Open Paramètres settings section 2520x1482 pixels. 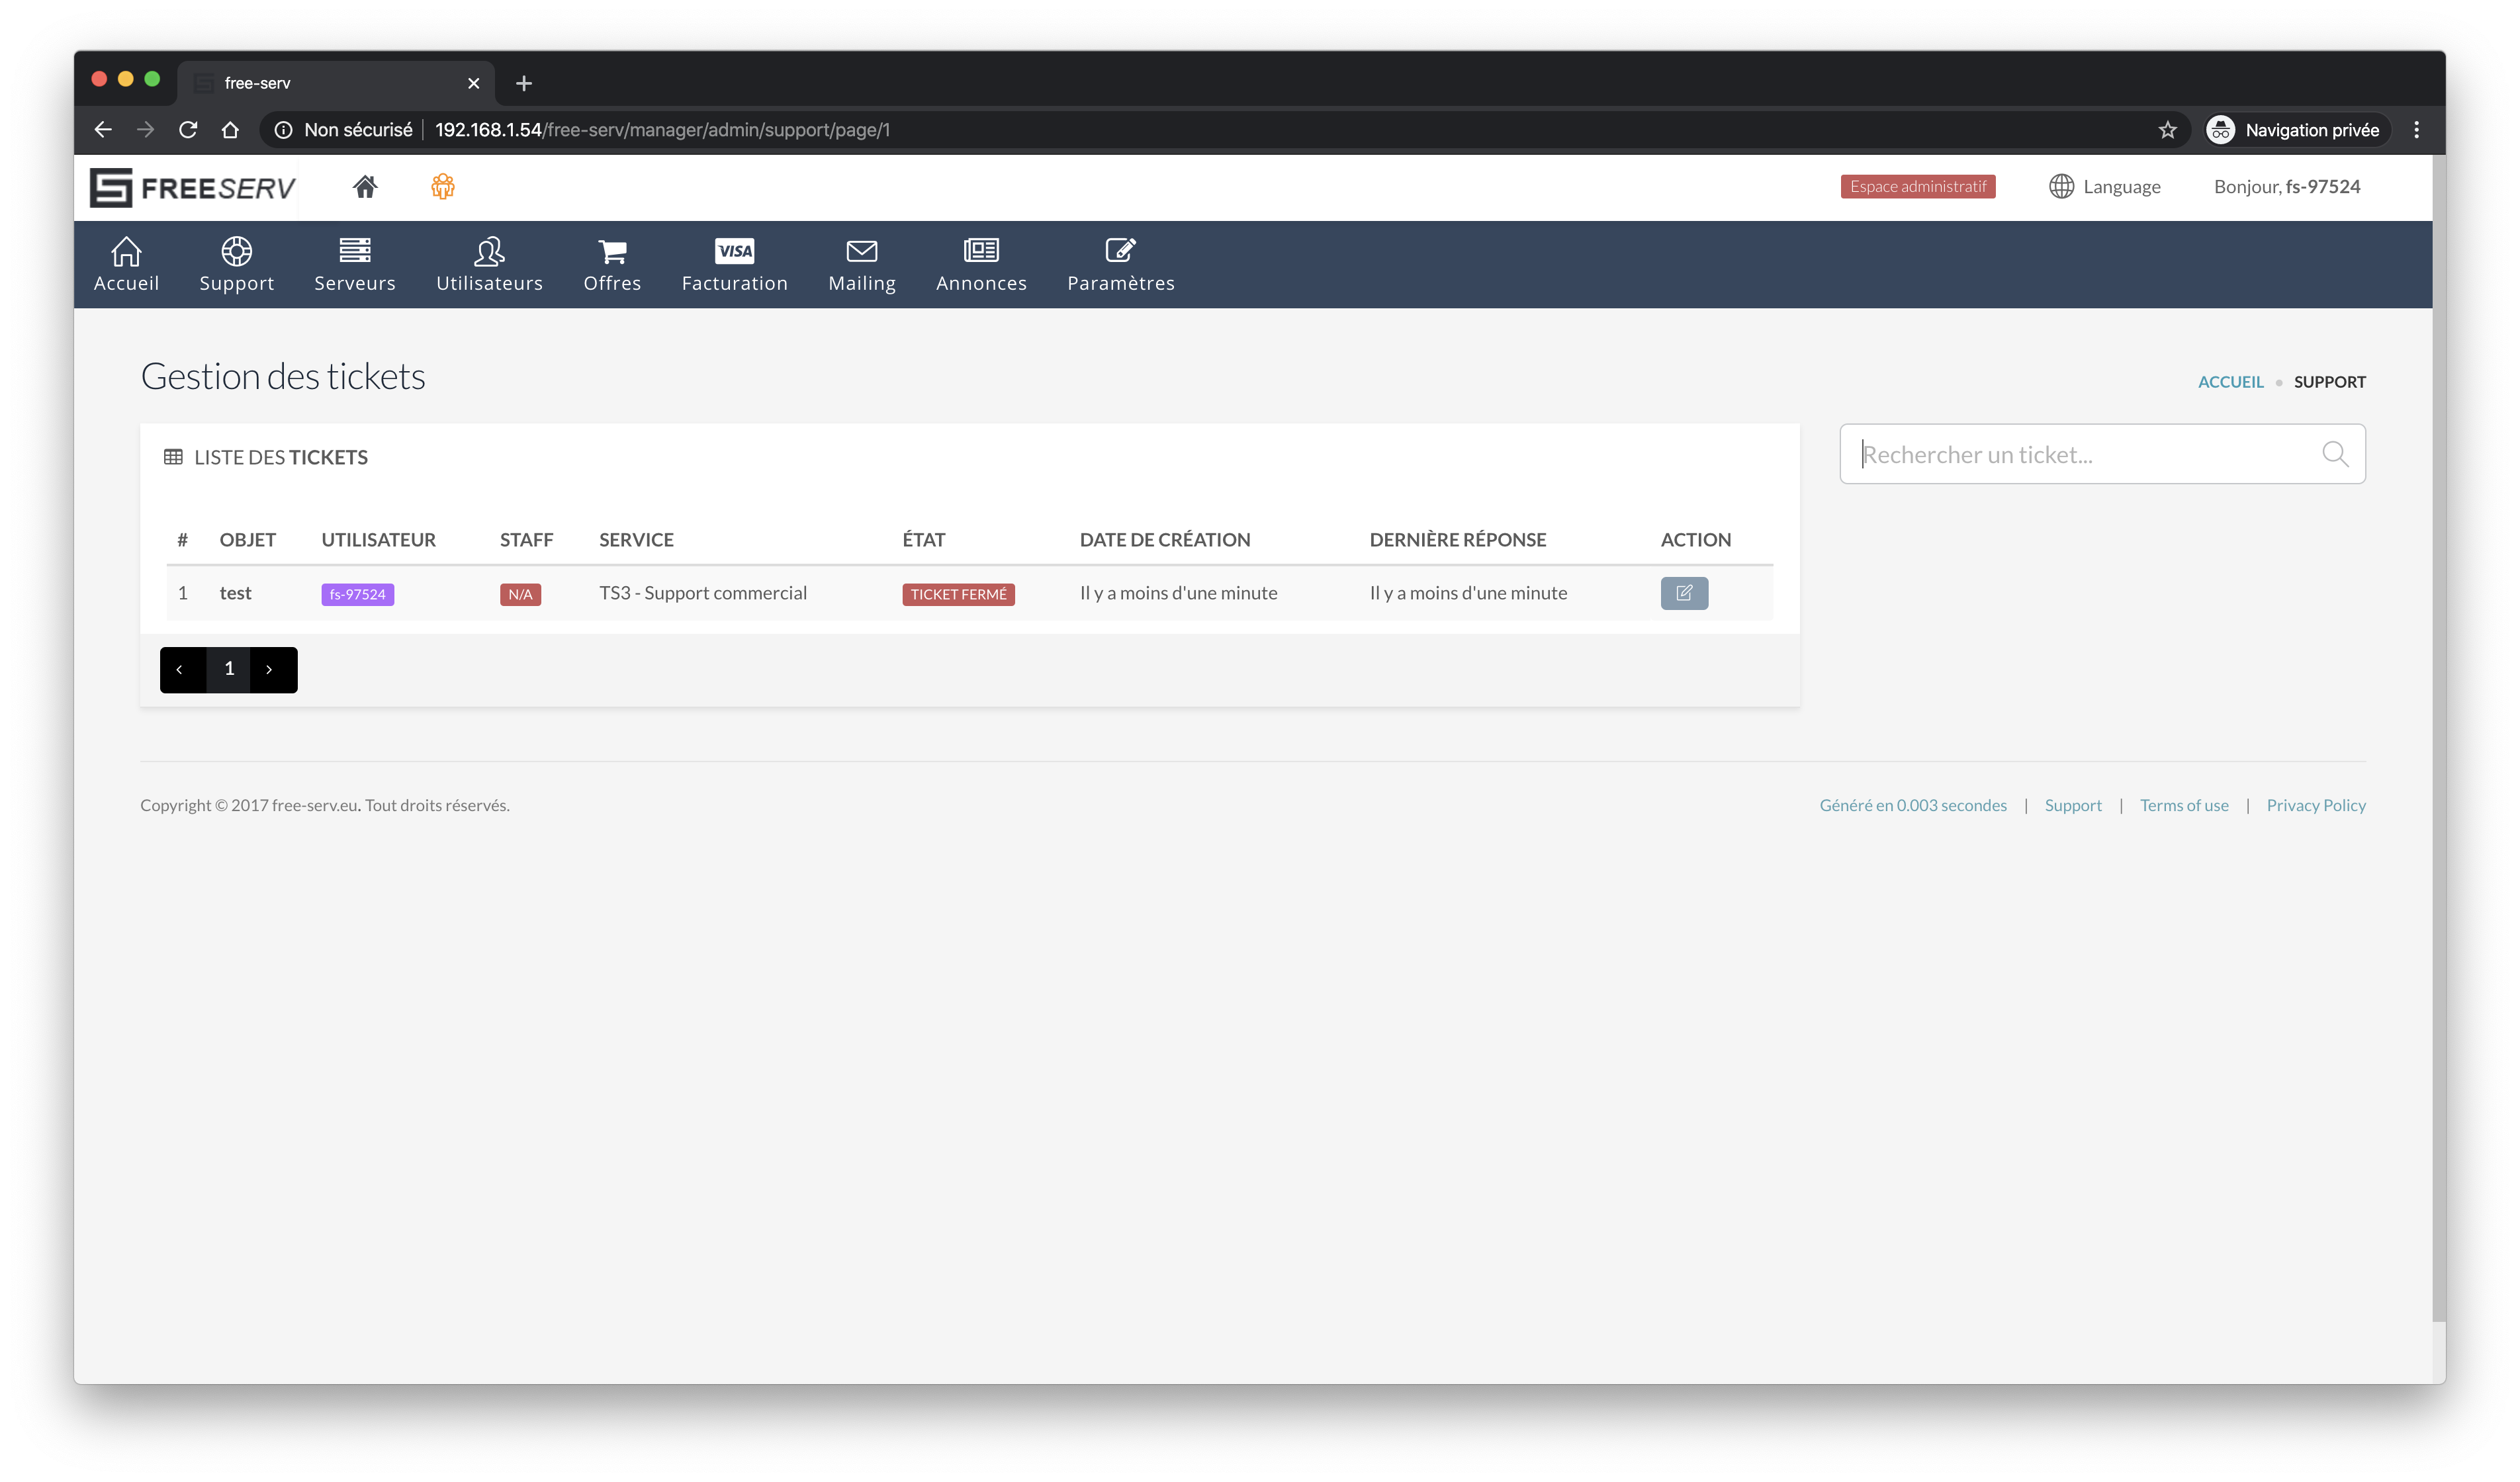(1120, 265)
